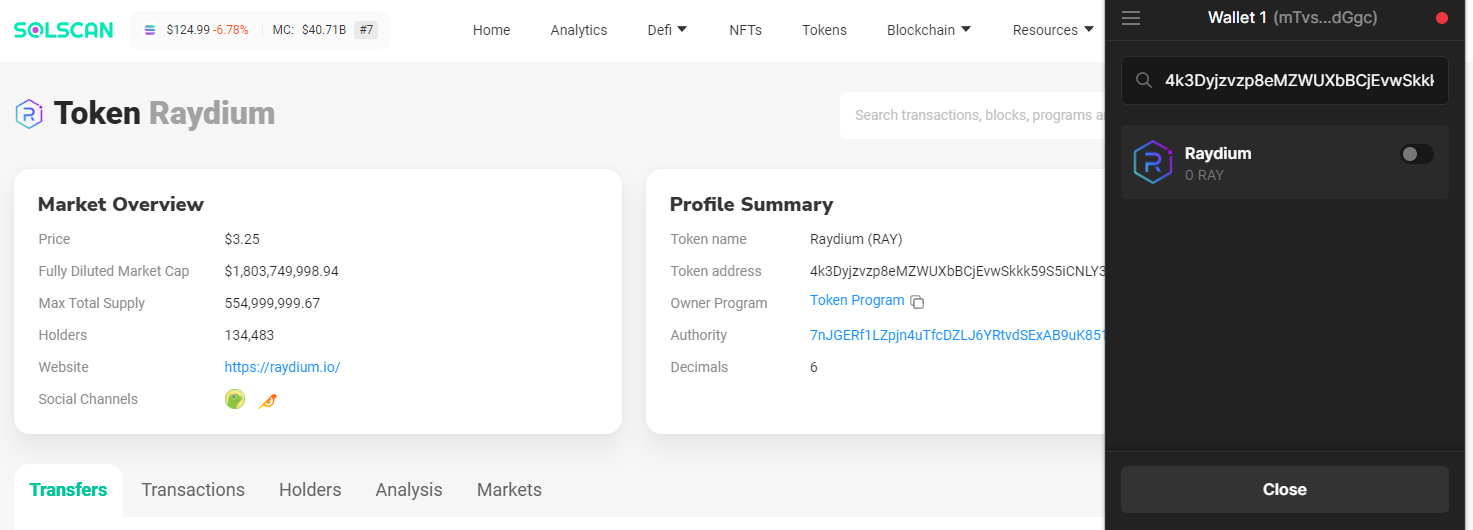Screen dimensions: 1473x530
Task: Click the red status dot in wallet header
Action: coord(1441,18)
